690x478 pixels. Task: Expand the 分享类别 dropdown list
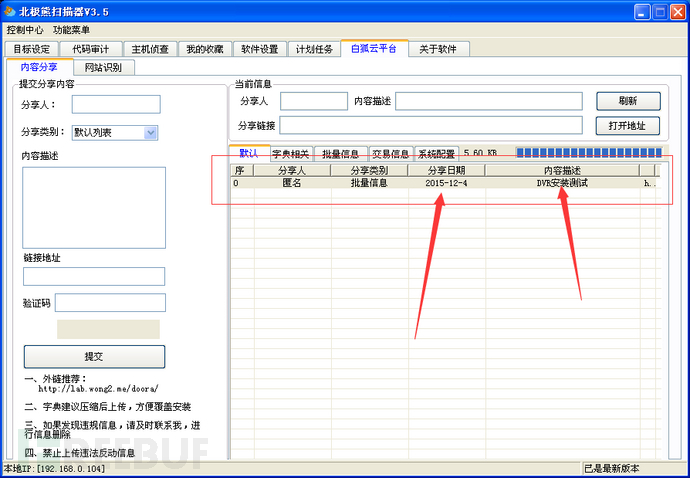[x=150, y=132]
